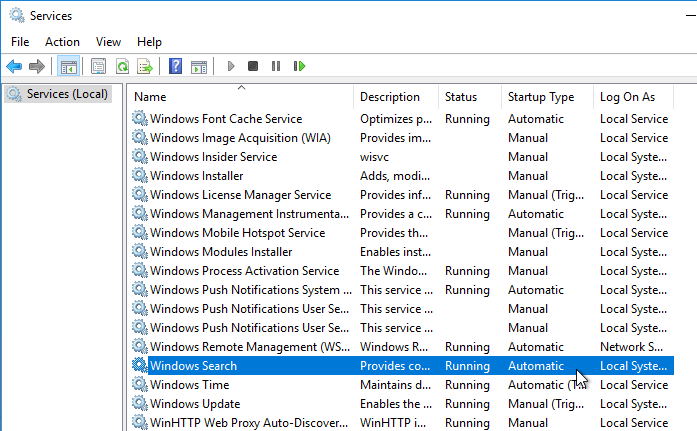
Task: Open the Action menu
Action: [62, 42]
